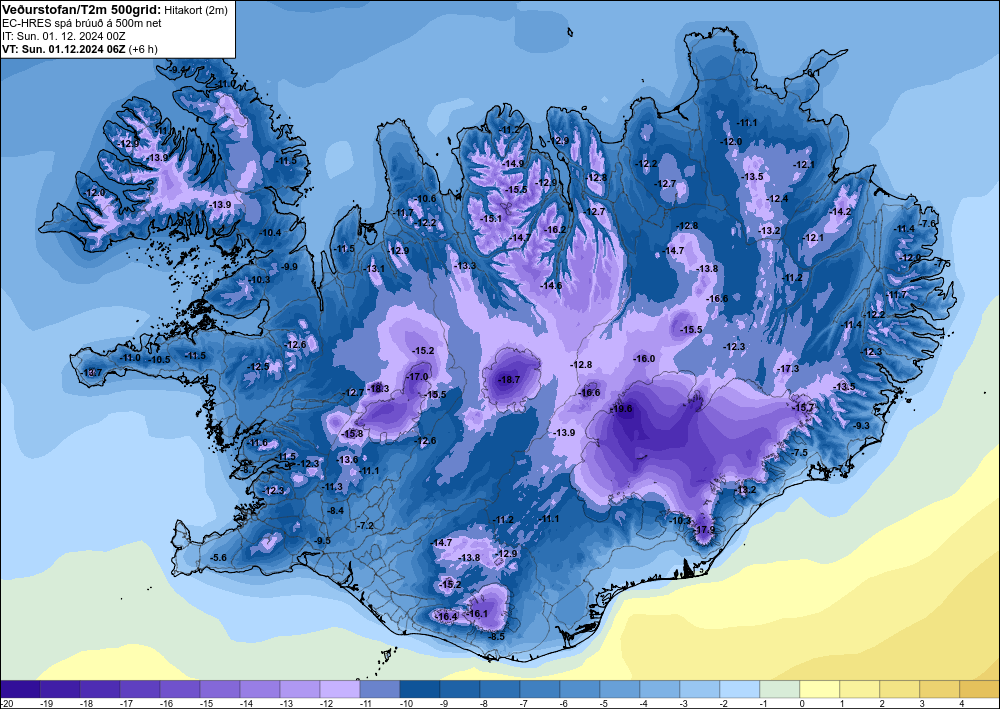Viewport: 1000px width, 709px height.
Task: Click the -10.4 temperature label
Action: pos(270,233)
